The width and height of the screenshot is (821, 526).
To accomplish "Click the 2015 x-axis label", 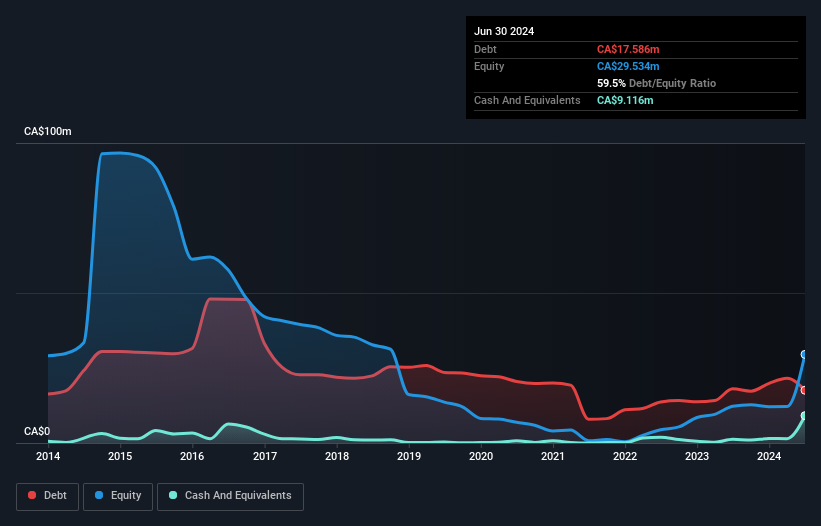I will click(120, 456).
